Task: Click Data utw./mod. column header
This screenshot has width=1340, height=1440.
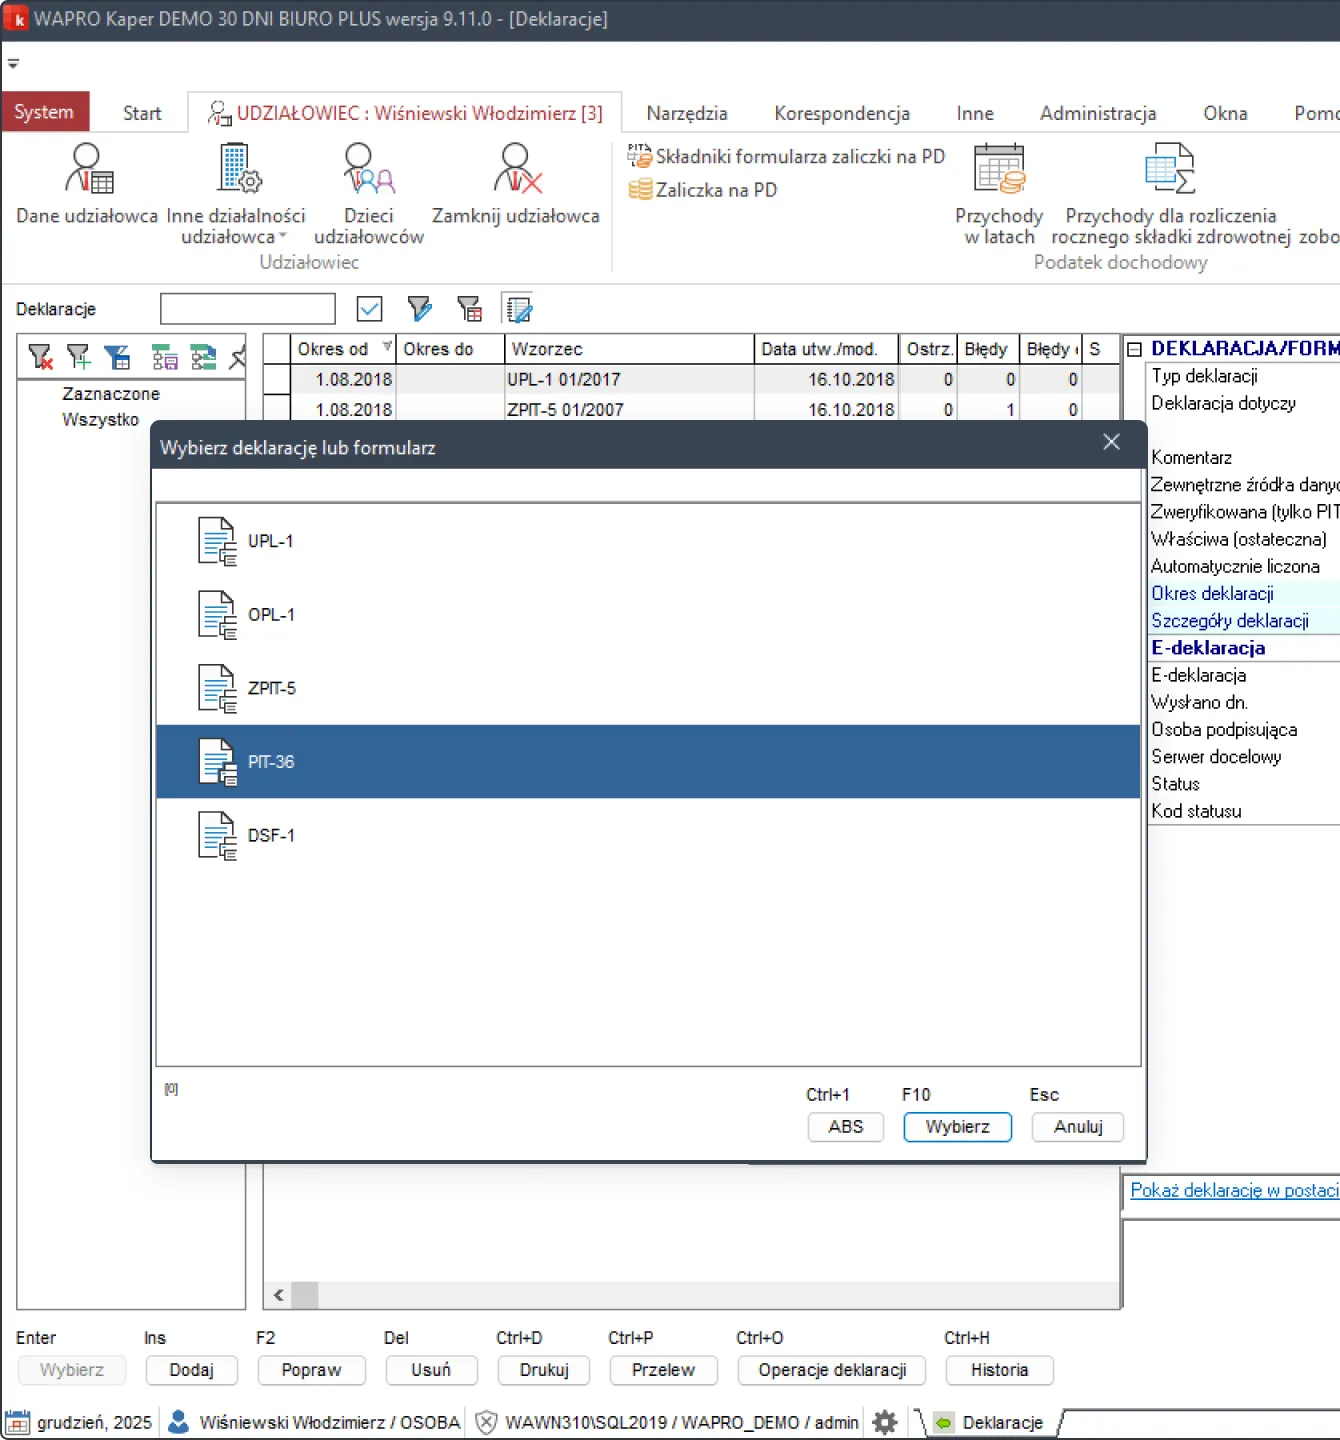Action: tap(826, 349)
